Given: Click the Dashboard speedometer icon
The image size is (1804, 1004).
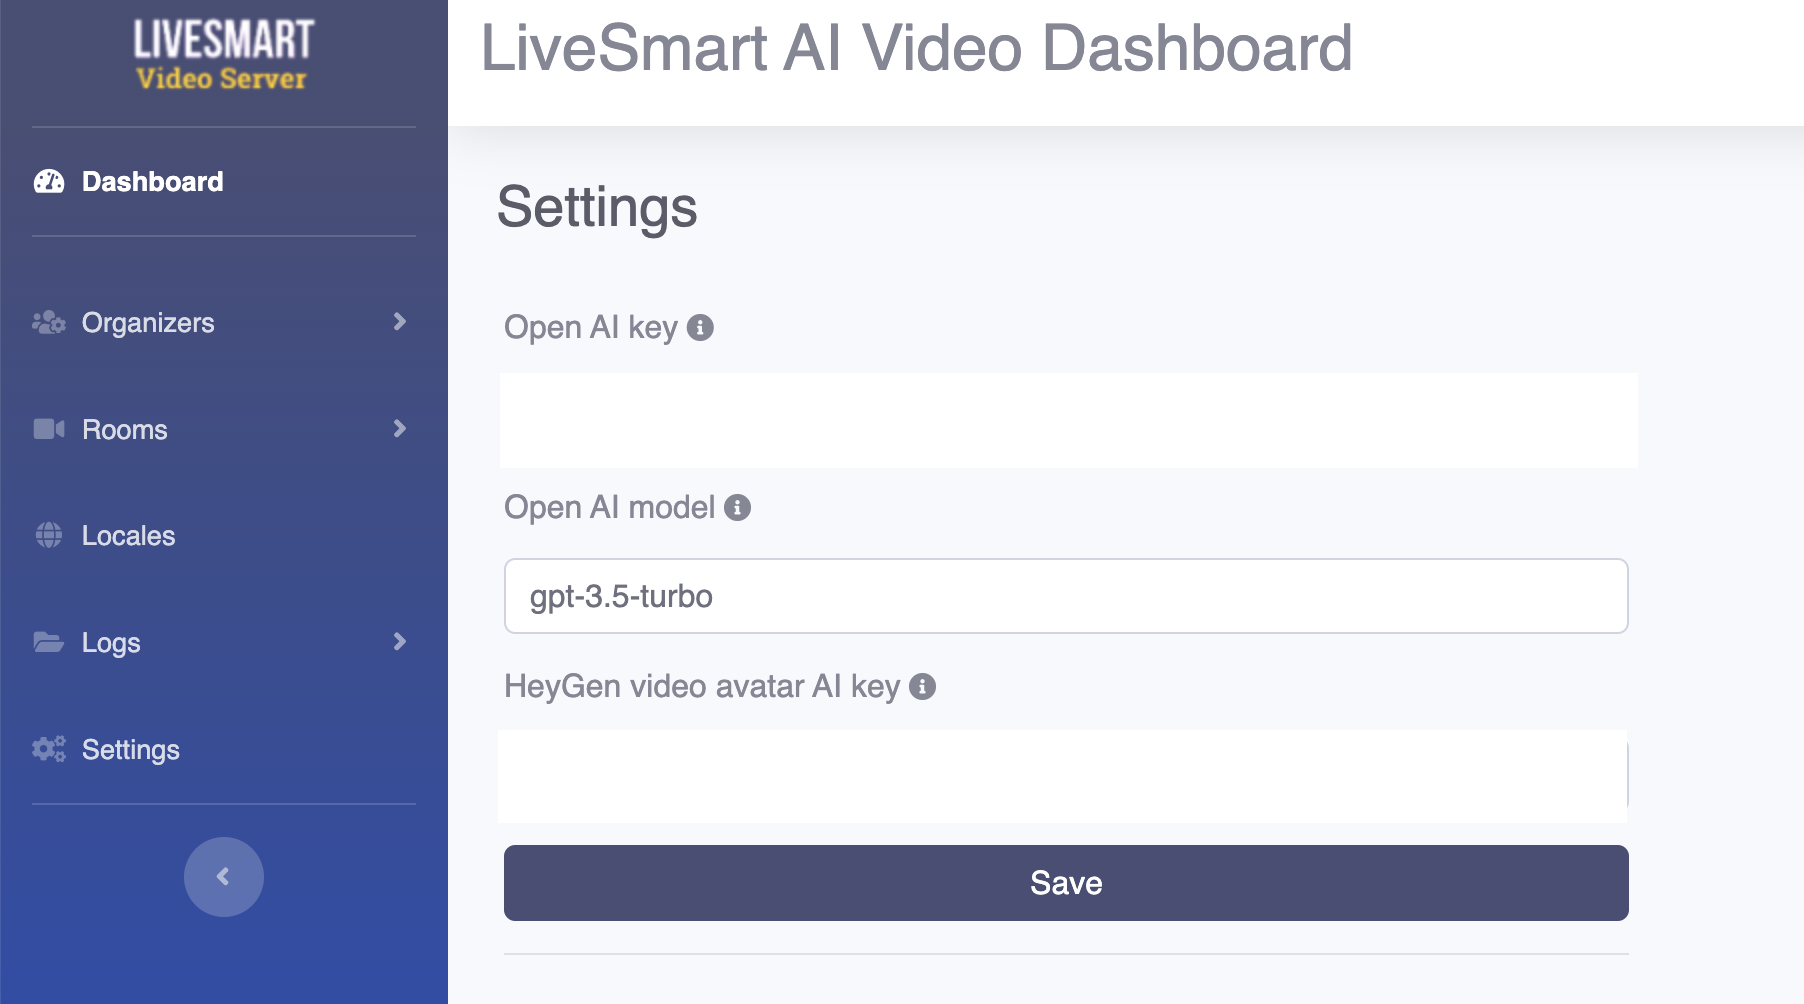Looking at the screenshot, I should [x=49, y=182].
